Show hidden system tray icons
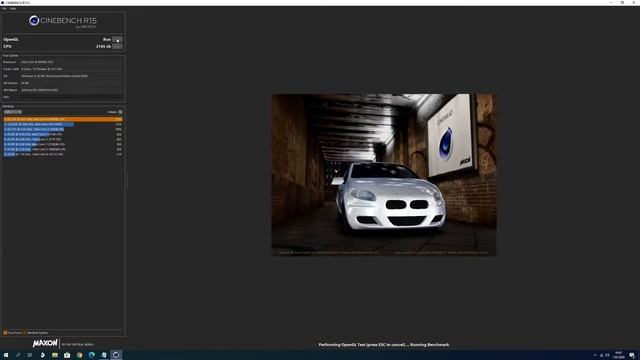 point(595,355)
